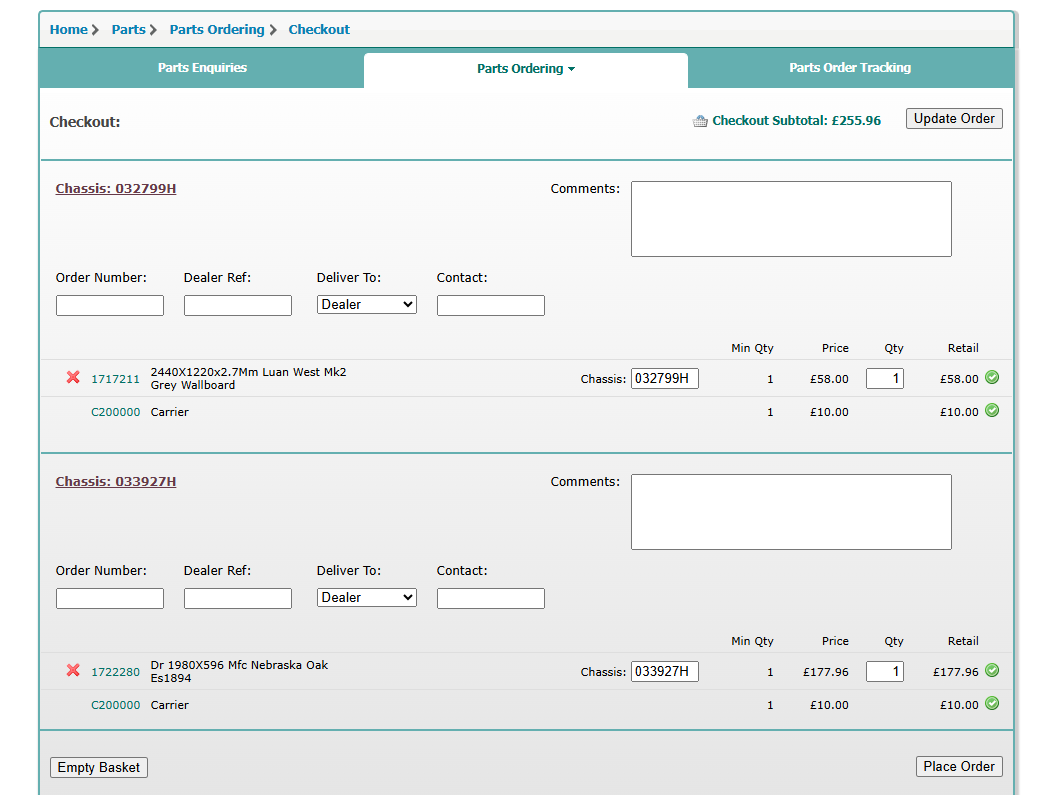
Task: Open the Parts Order Tracking tab
Action: 850,68
